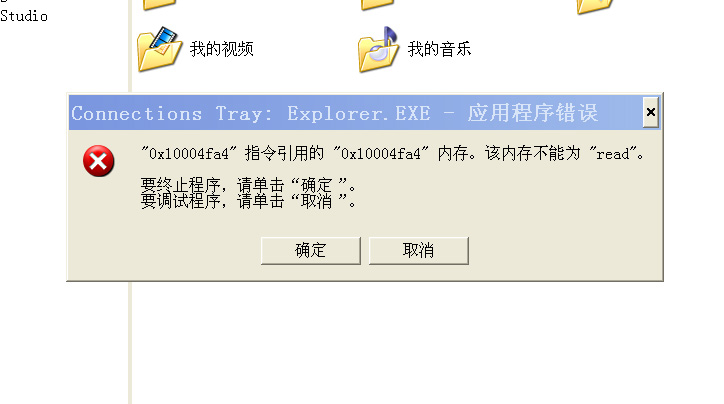The image size is (724, 404).
Task: Click the 0x10004fa4 memory error message text
Action: click(392, 153)
